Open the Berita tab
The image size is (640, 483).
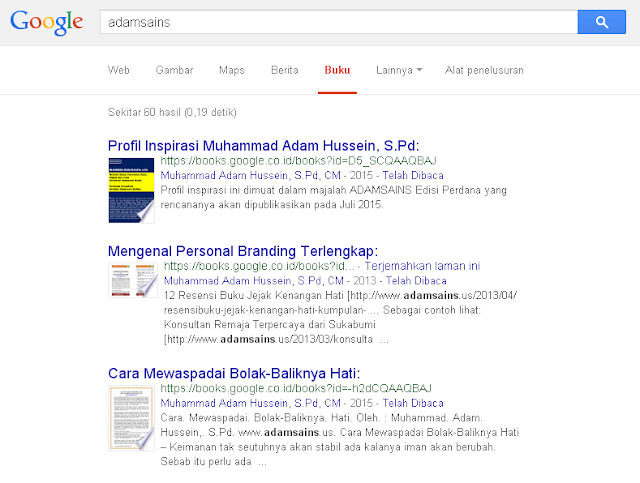(284, 70)
